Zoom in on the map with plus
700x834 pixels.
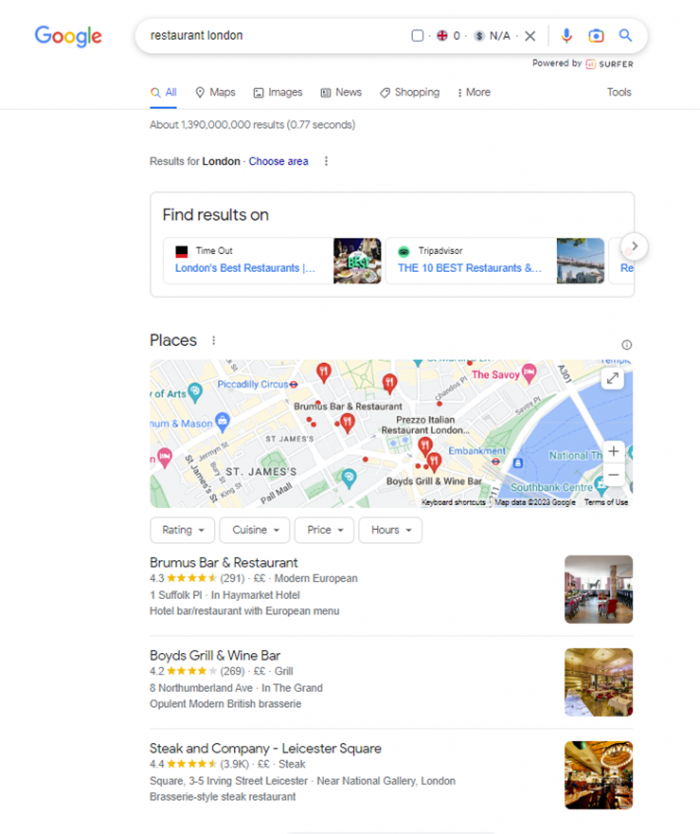613,451
